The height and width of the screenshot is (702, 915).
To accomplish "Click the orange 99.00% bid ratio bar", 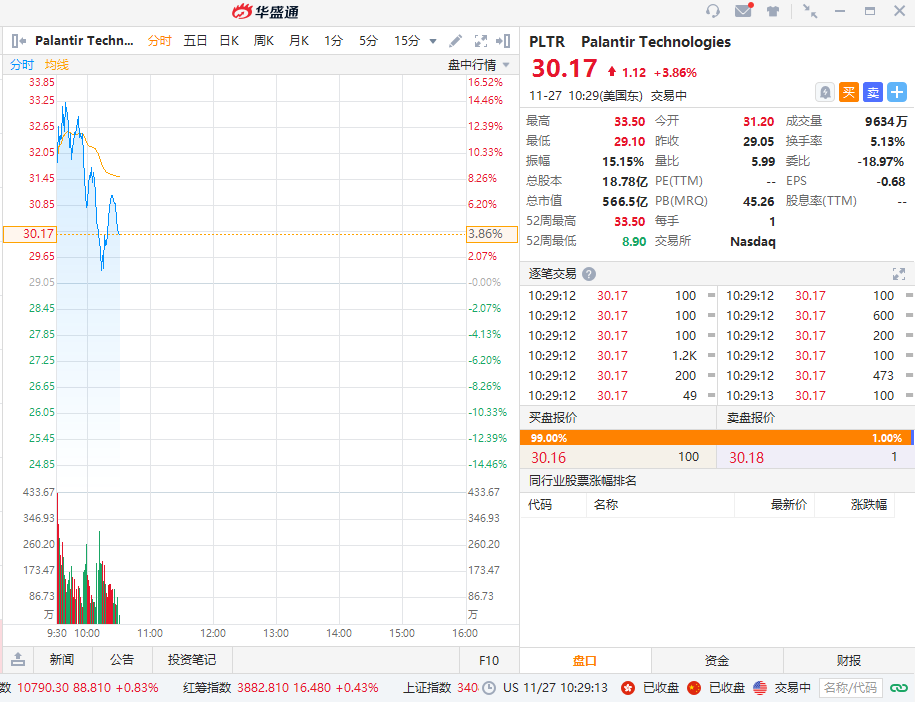I will coord(715,438).
